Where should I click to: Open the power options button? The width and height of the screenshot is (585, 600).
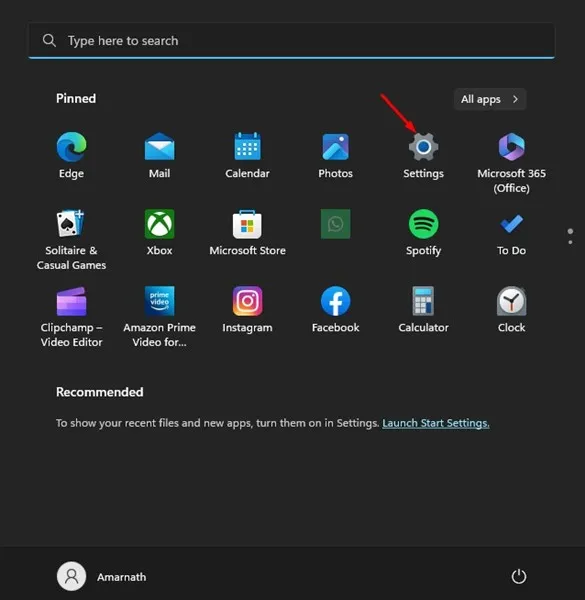click(x=519, y=577)
